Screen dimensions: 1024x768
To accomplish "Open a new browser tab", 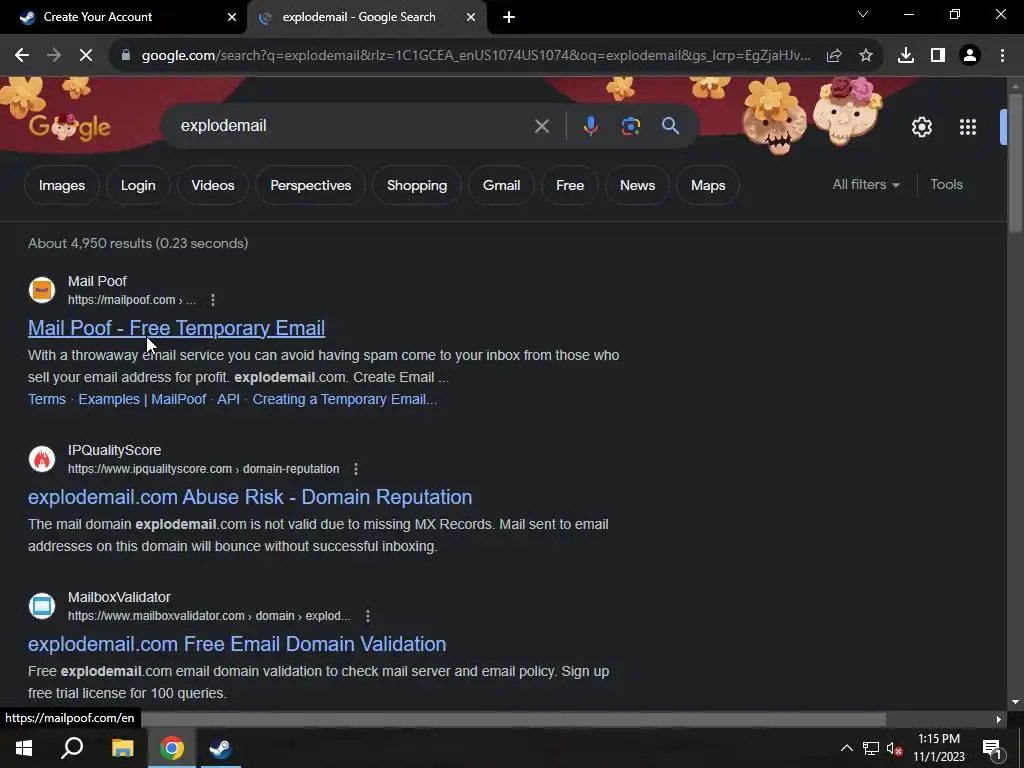I will (509, 17).
